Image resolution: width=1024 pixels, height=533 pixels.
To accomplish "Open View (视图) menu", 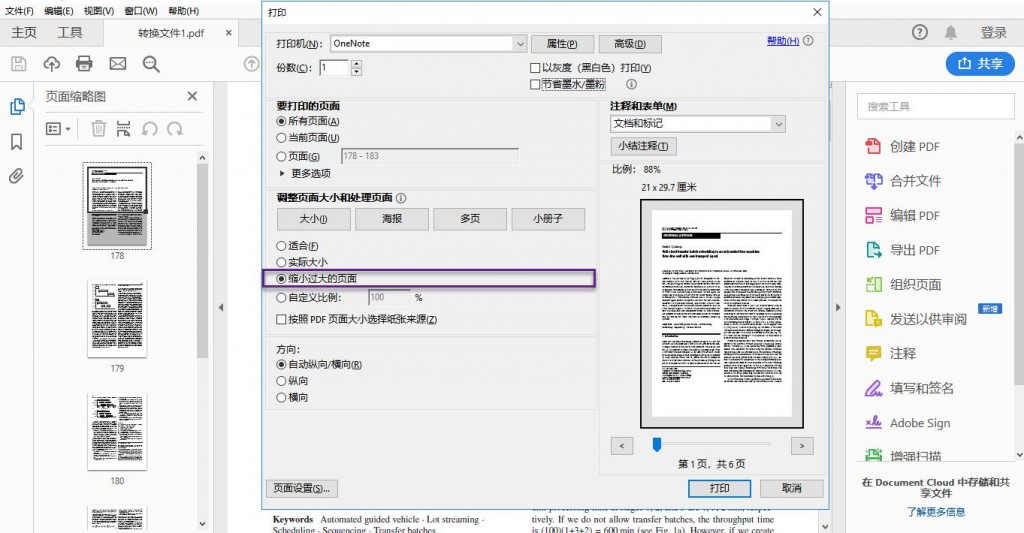I will (99, 11).
